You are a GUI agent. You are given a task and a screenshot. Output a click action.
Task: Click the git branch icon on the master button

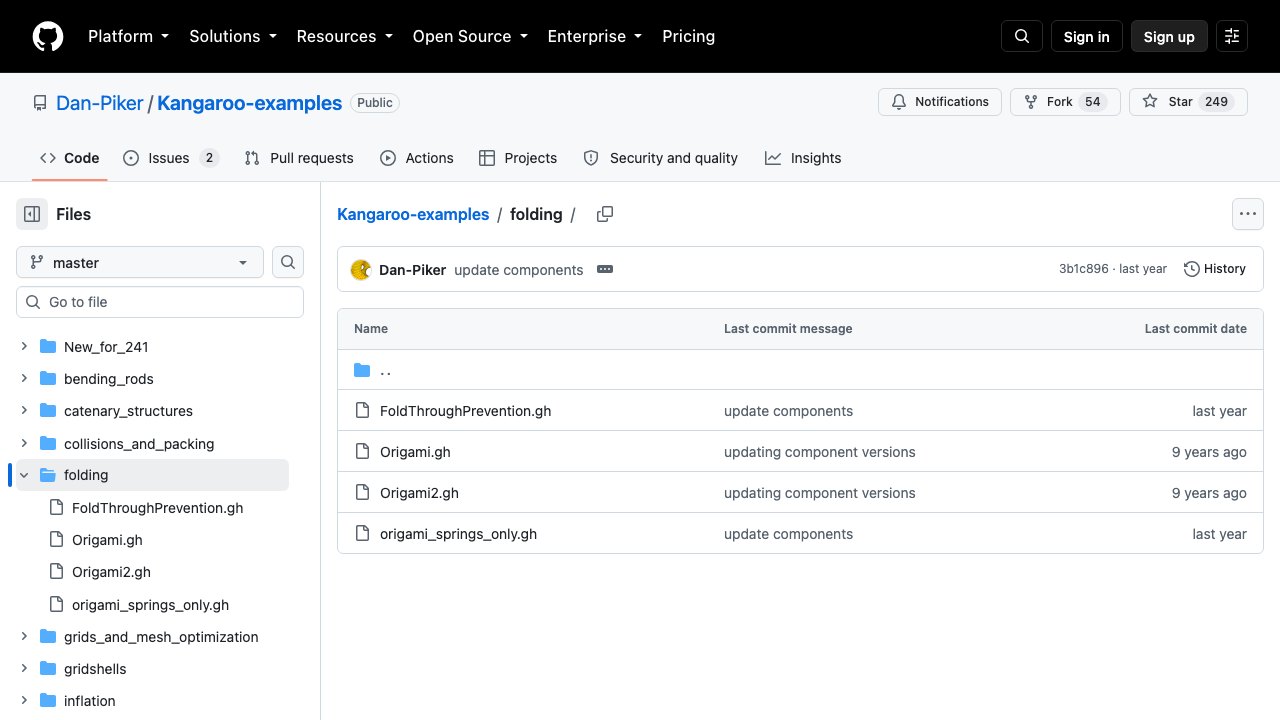(37, 262)
